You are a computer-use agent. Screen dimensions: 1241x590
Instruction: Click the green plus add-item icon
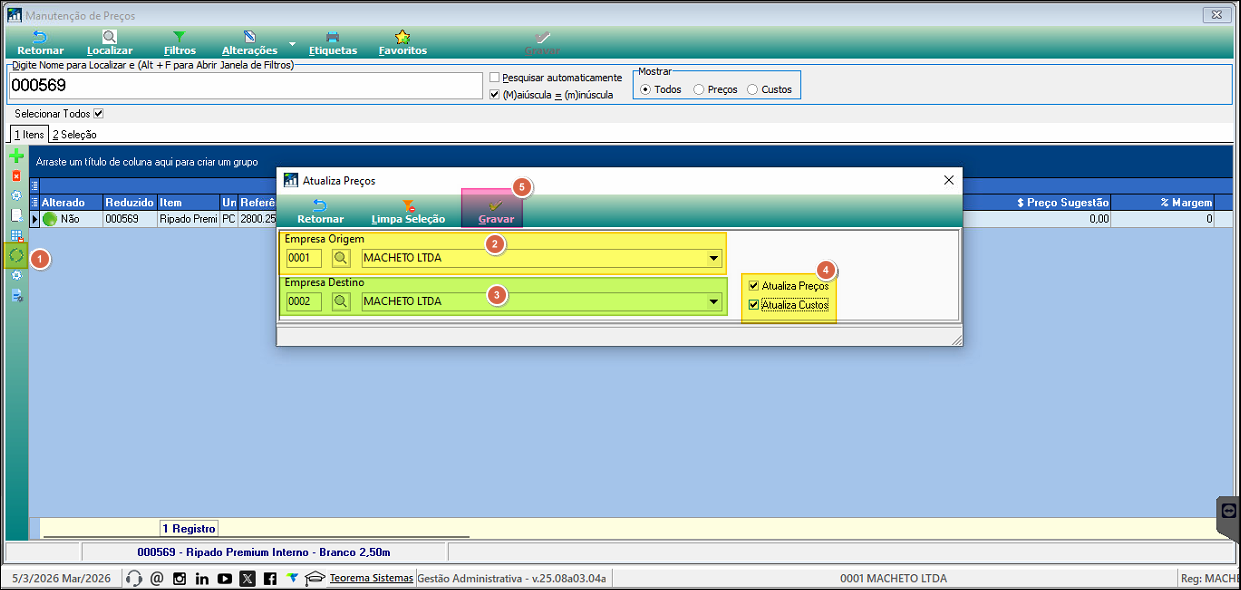[x=16, y=156]
